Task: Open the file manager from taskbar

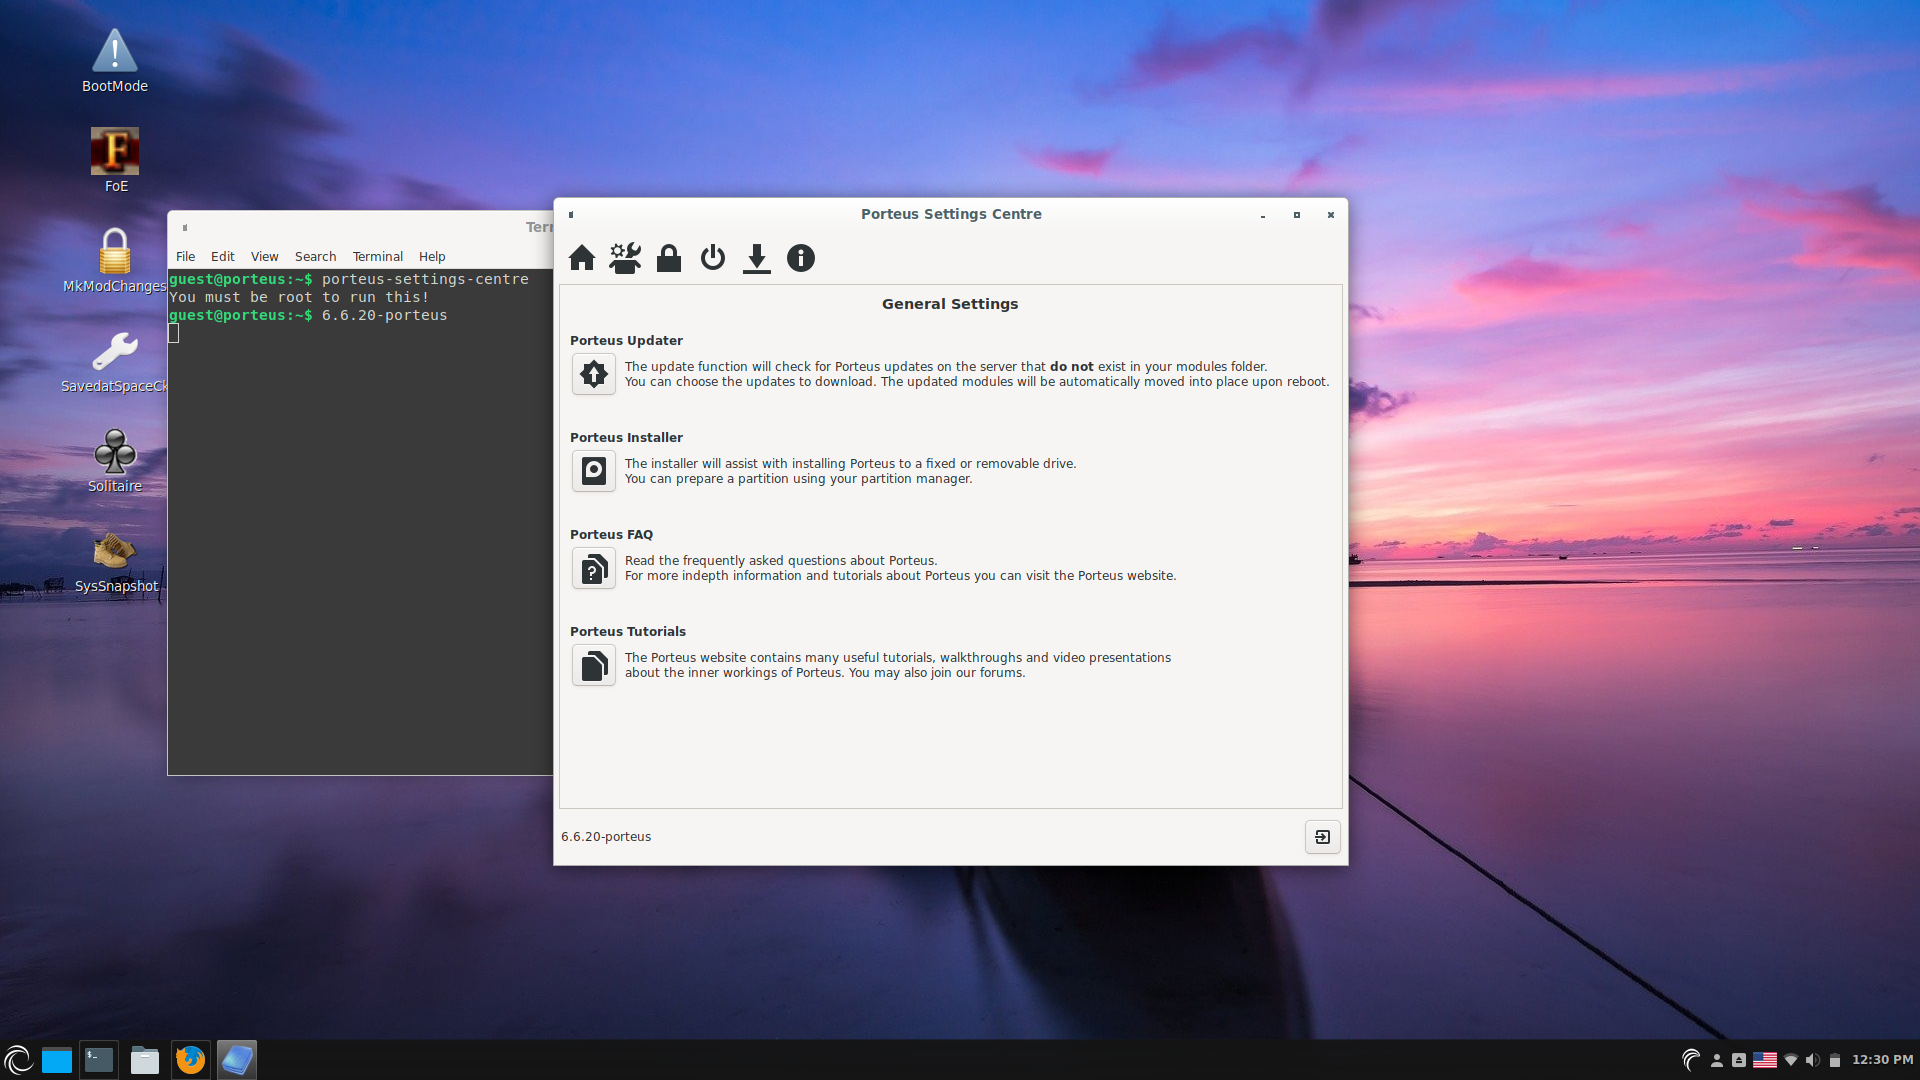Action: 145,1060
